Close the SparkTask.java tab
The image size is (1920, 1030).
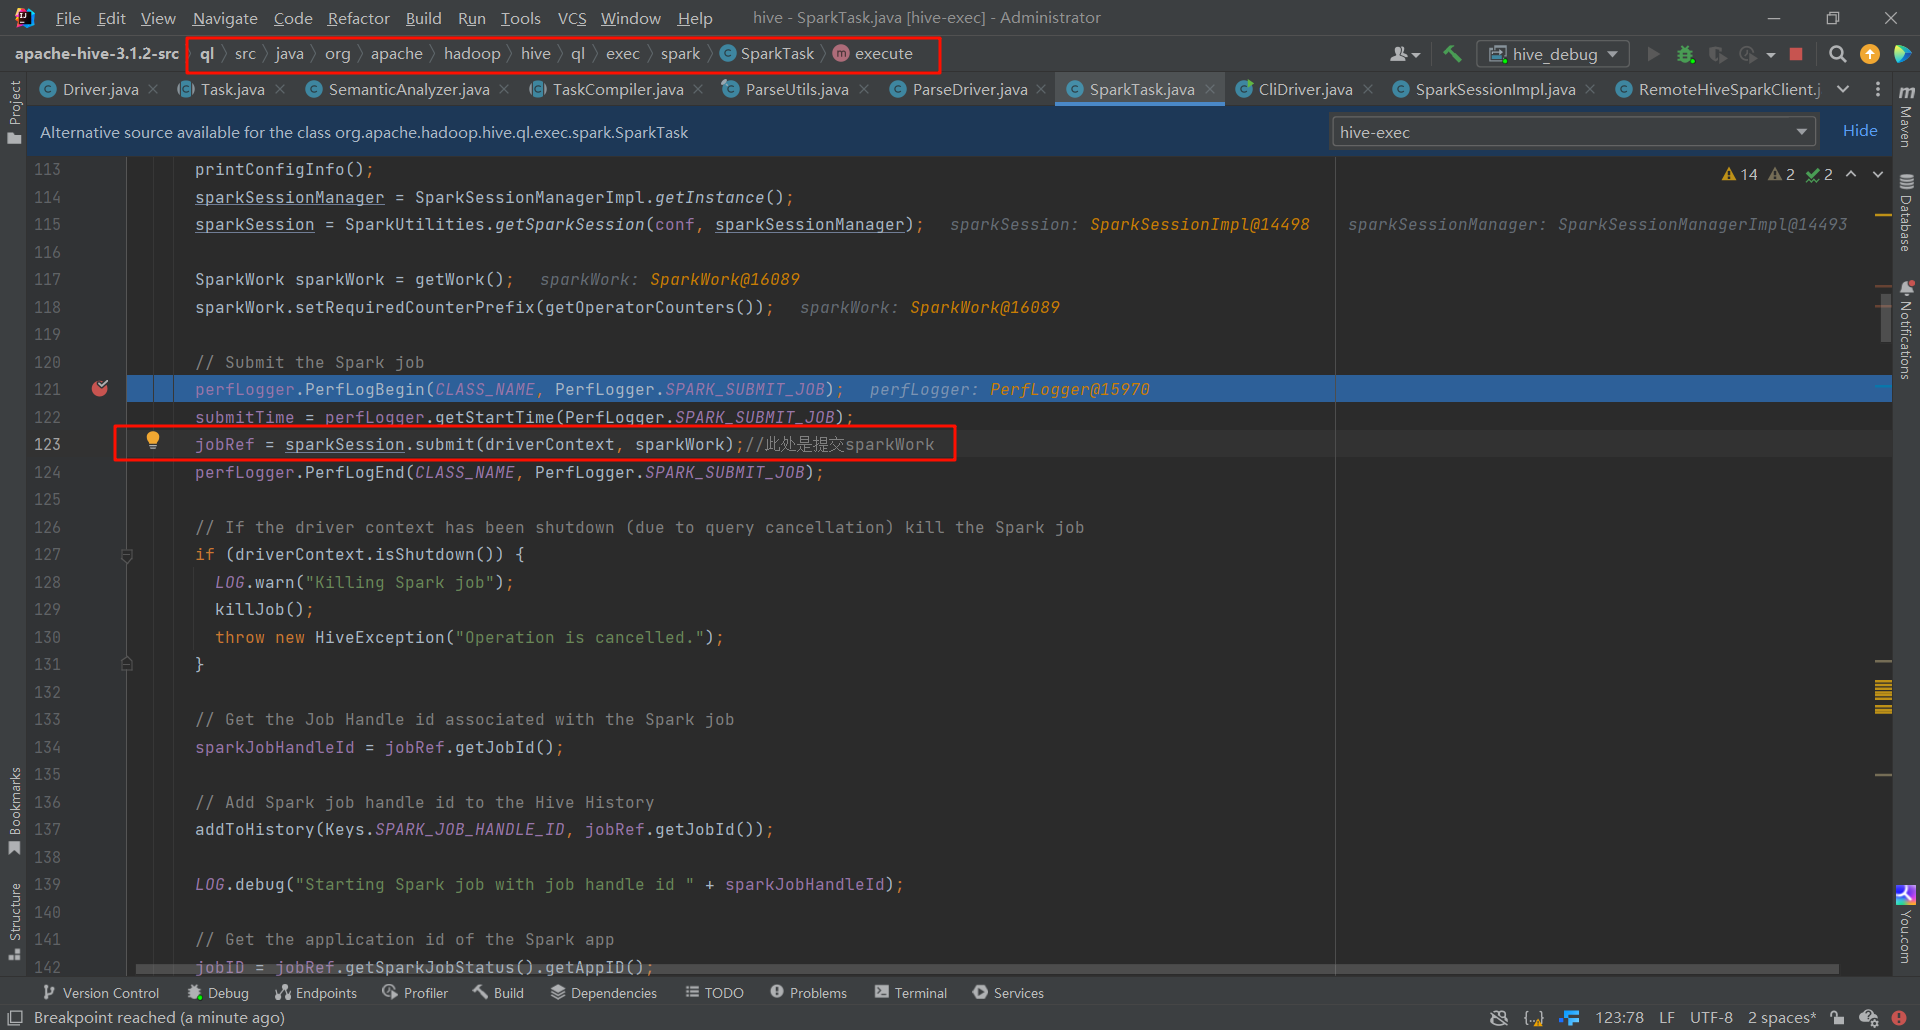coord(1210,89)
